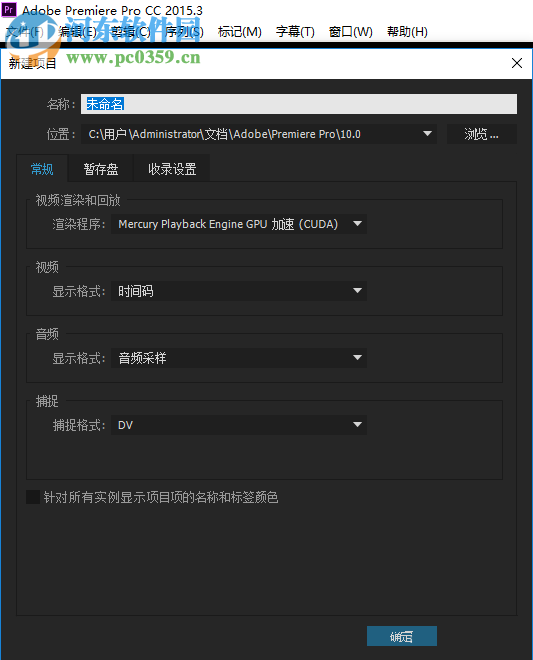Switch to the 暂存盘 tab
The width and height of the screenshot is (533, 660).
[x=101, y=169]
